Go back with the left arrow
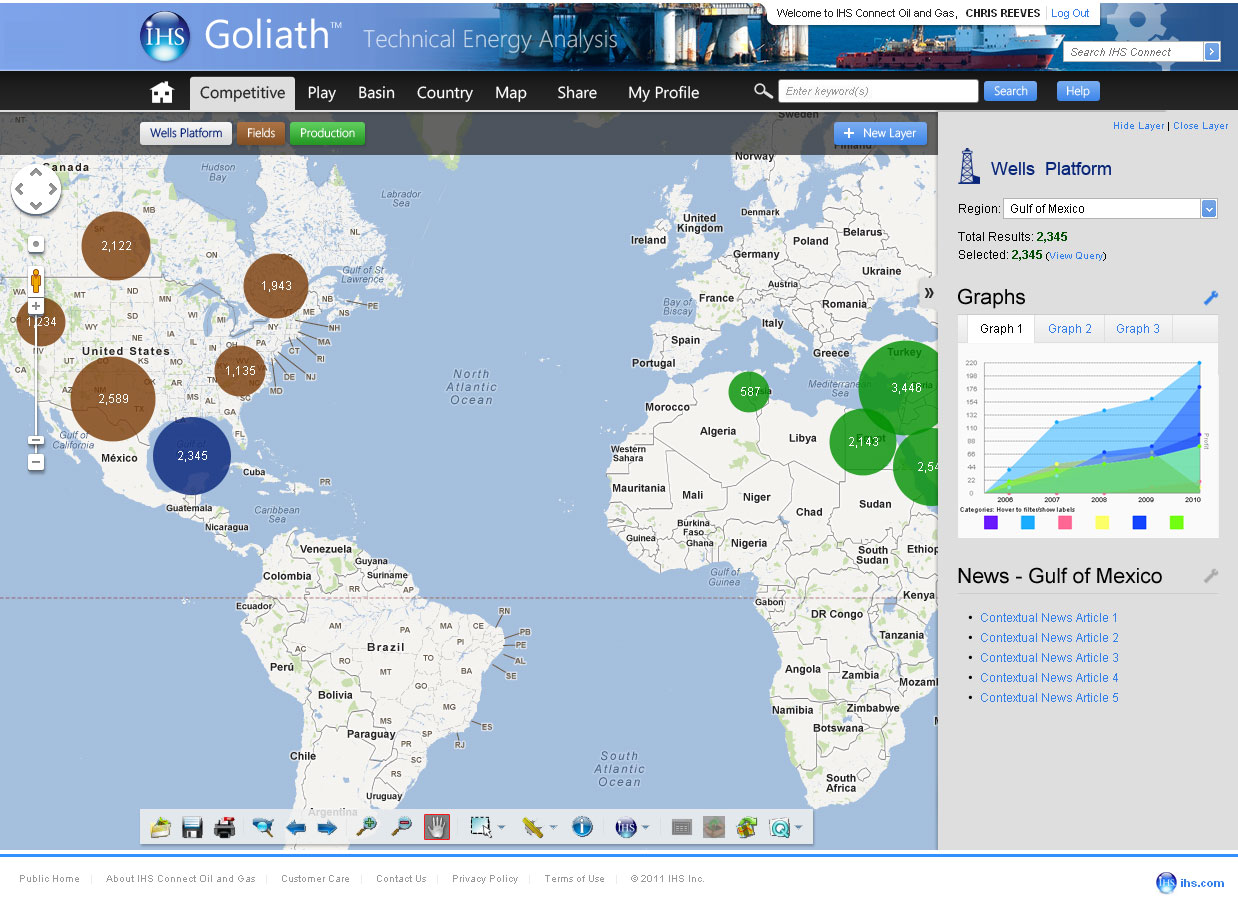This screenshot has height=907, width=1238. tap(296, 827)
